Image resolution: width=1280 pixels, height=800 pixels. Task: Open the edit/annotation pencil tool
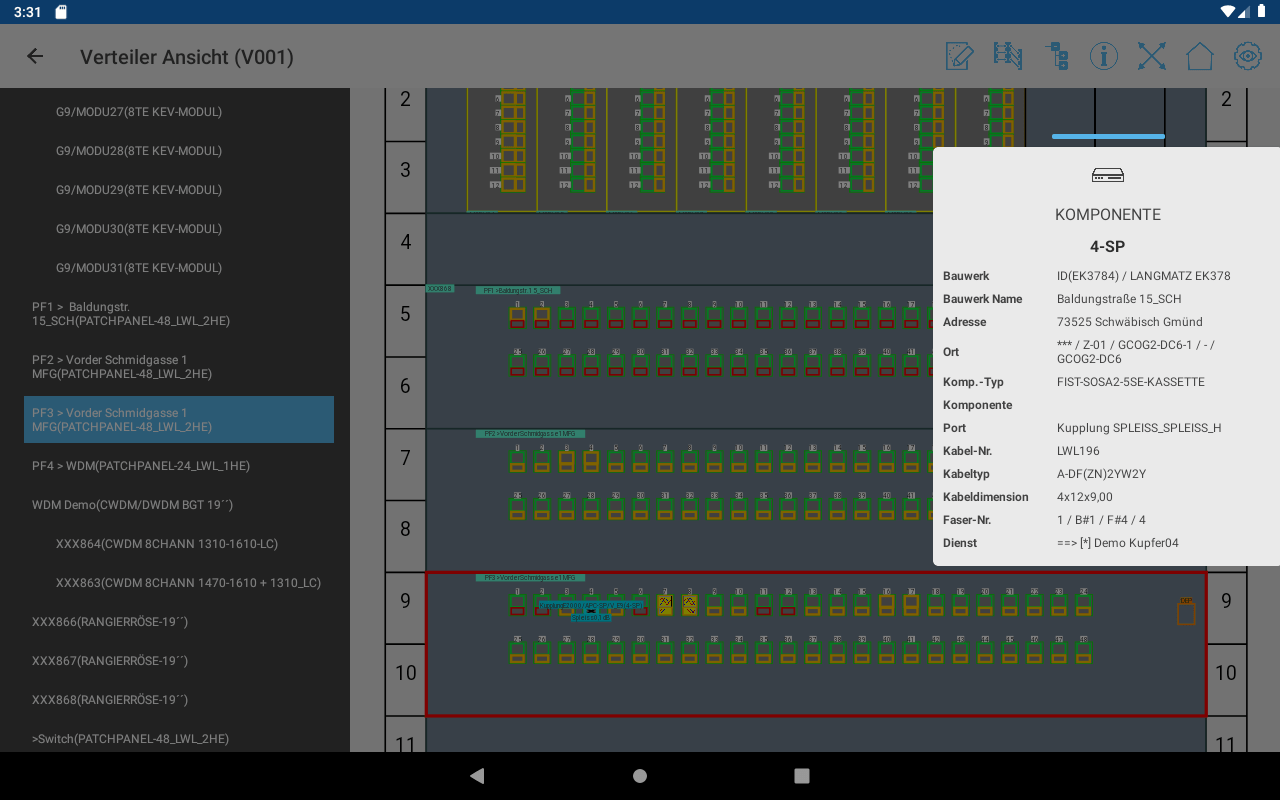[957, 56]
